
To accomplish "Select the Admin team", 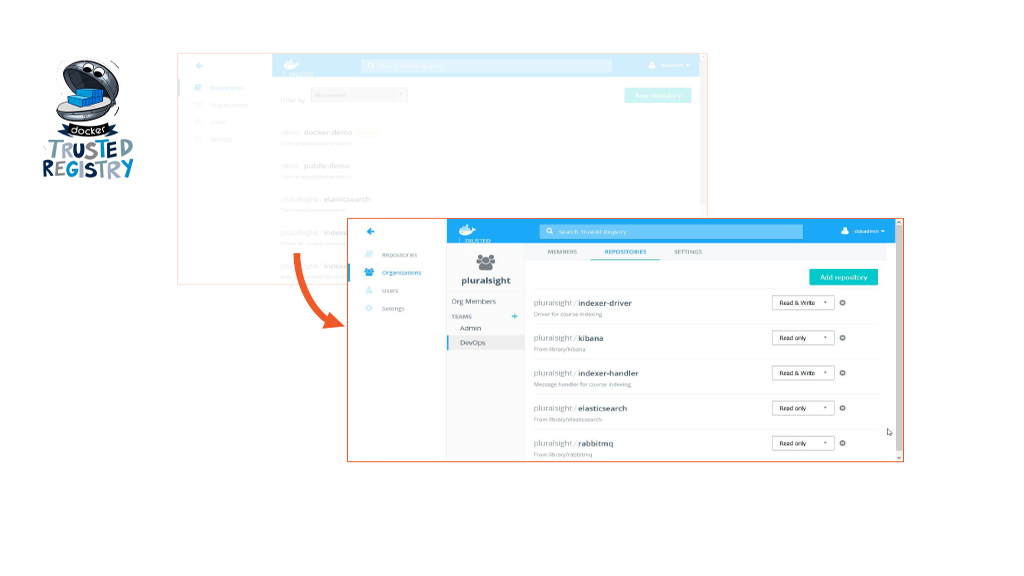I will pos(470,328).
